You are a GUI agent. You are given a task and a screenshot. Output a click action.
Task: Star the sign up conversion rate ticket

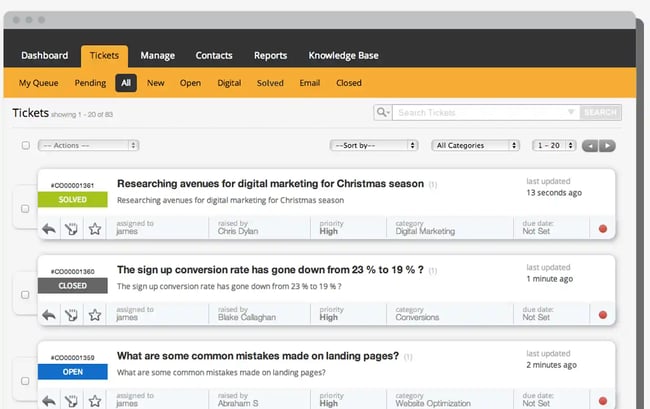(x=95, y=315)
